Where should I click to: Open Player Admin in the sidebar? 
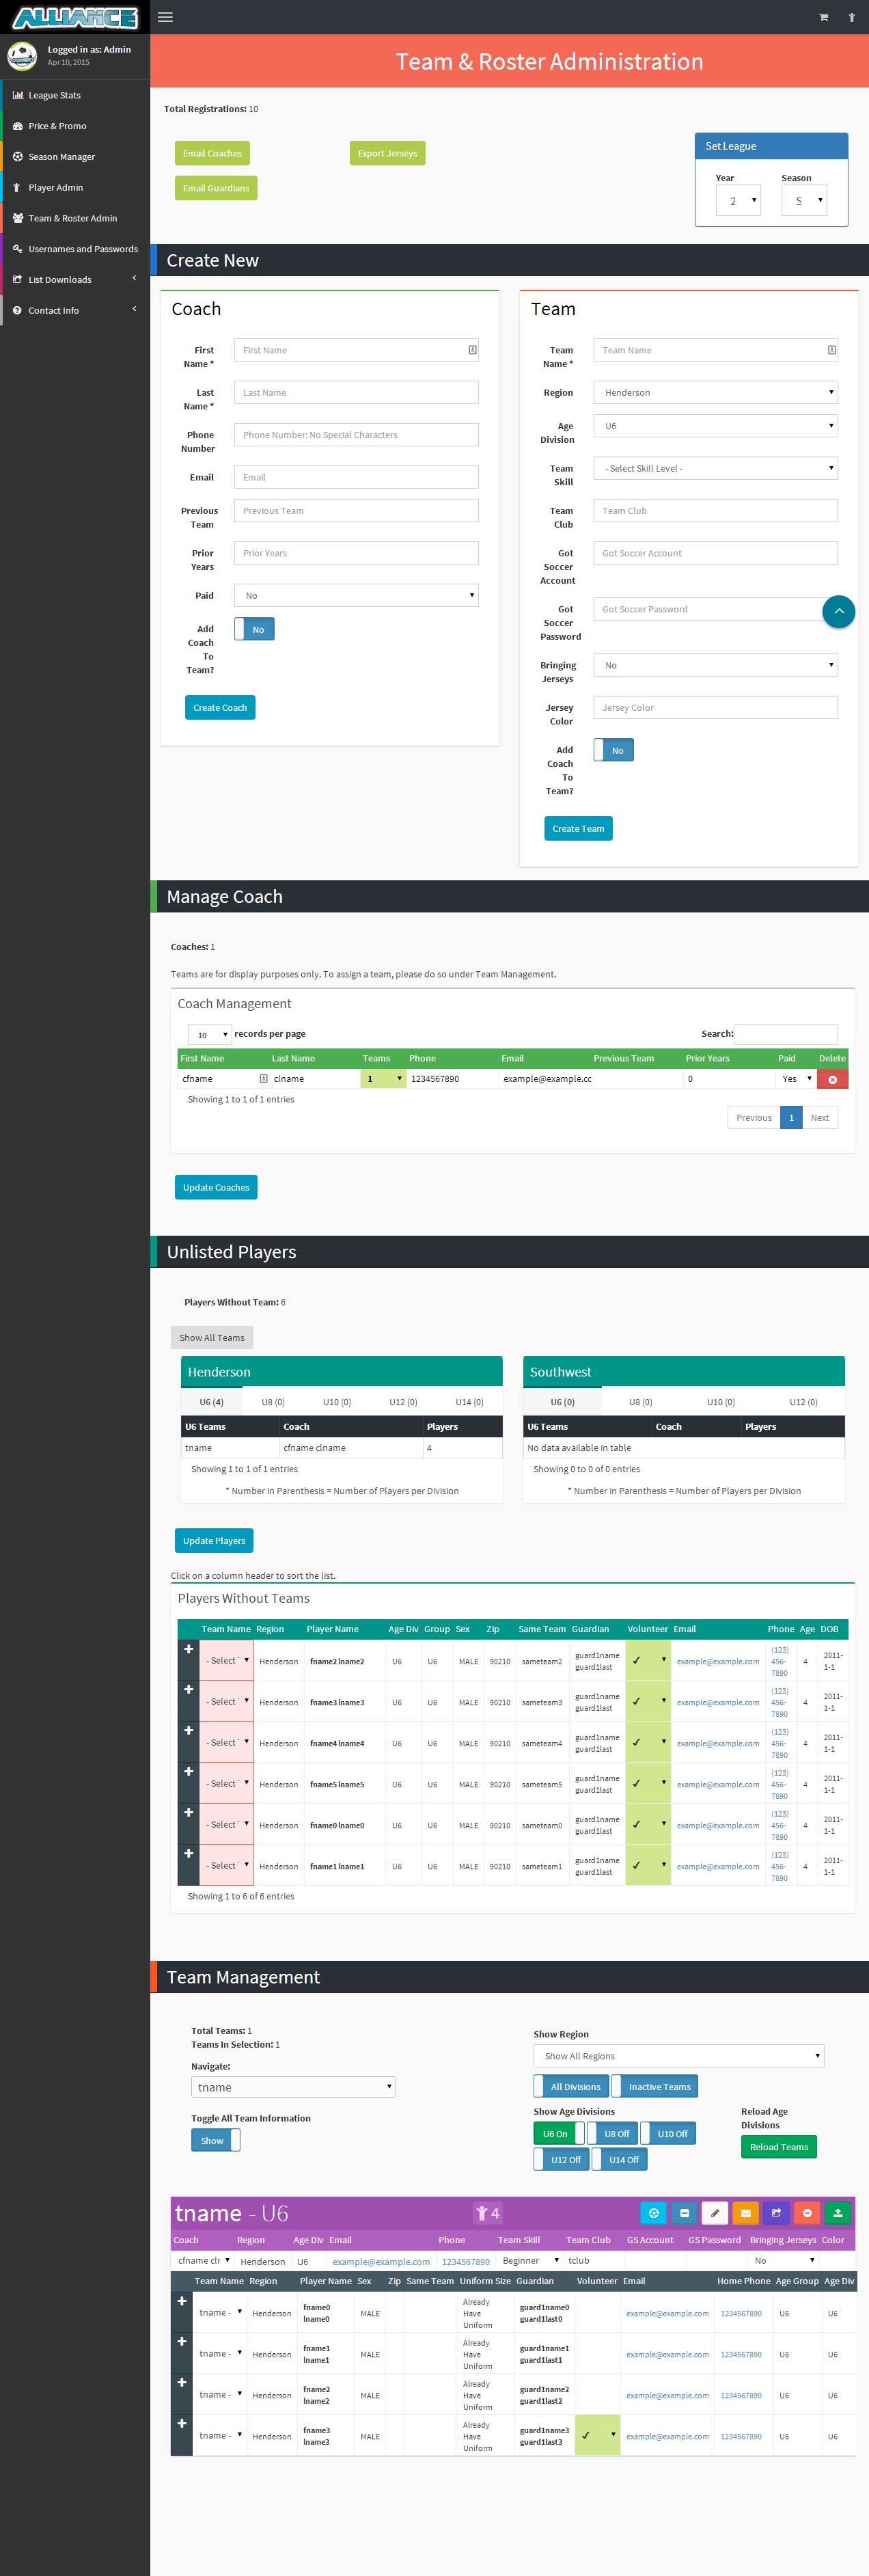click(56, 188)
